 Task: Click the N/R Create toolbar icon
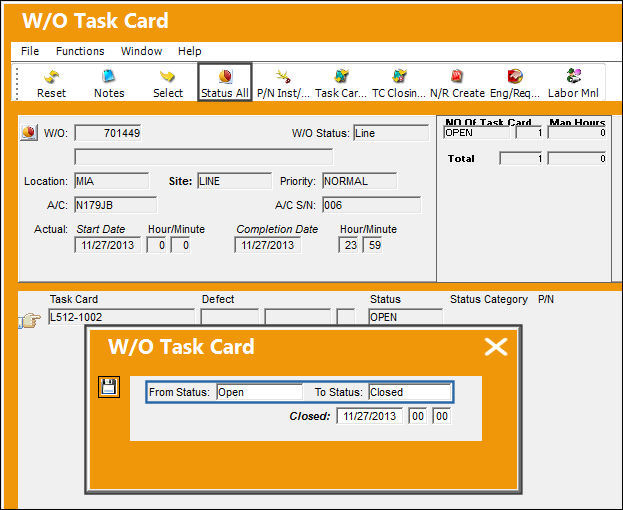click(x=457, y=83)
